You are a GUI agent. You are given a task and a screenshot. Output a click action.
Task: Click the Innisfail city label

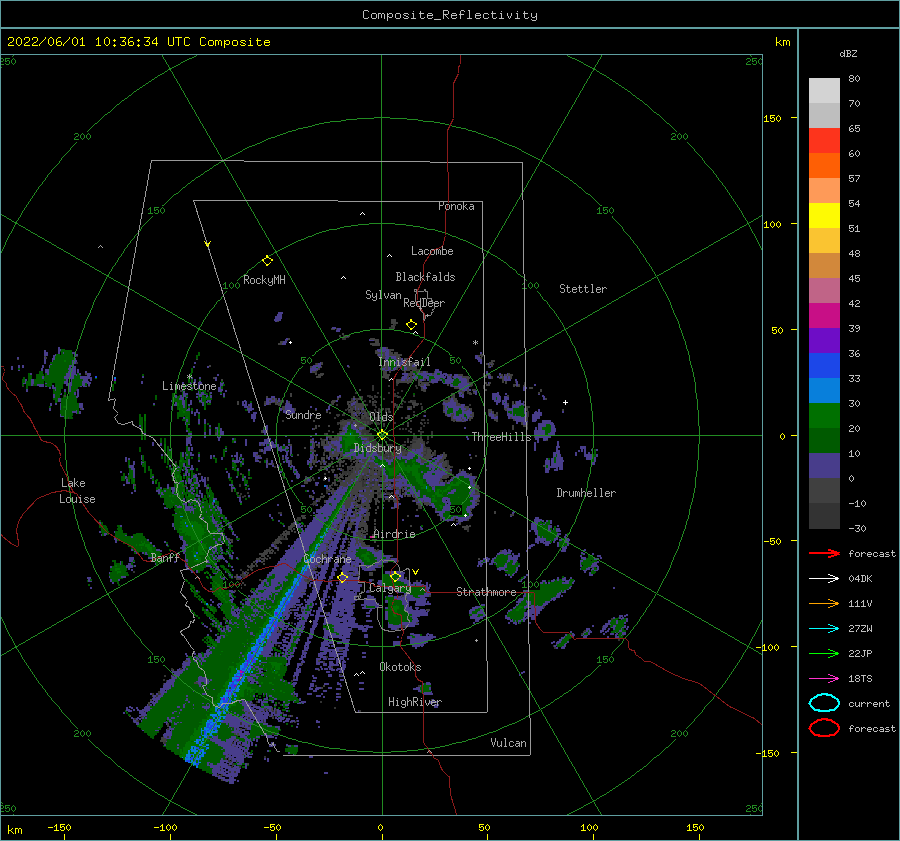click(404, 362)
